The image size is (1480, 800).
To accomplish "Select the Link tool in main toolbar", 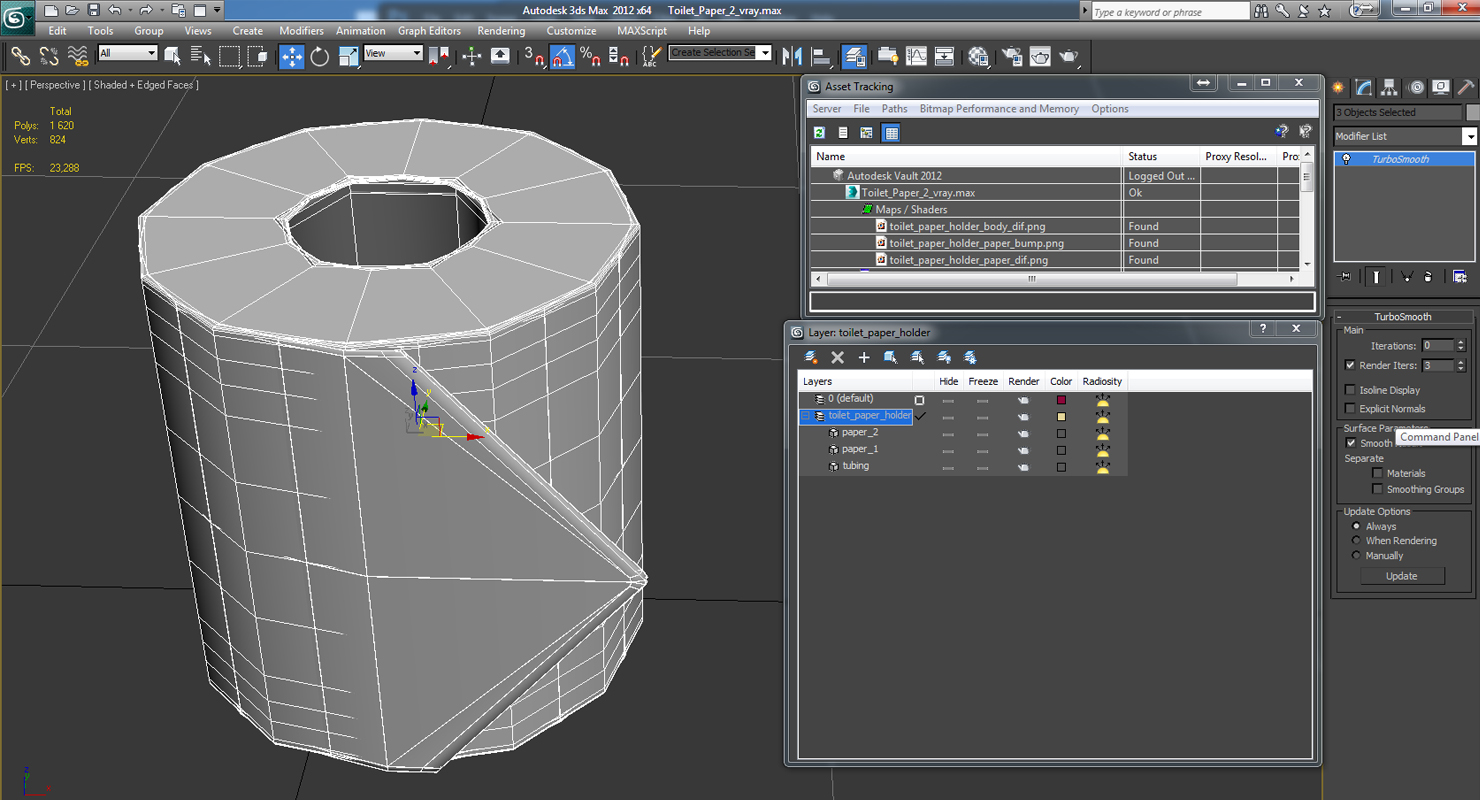I will [x=20, y=56].
